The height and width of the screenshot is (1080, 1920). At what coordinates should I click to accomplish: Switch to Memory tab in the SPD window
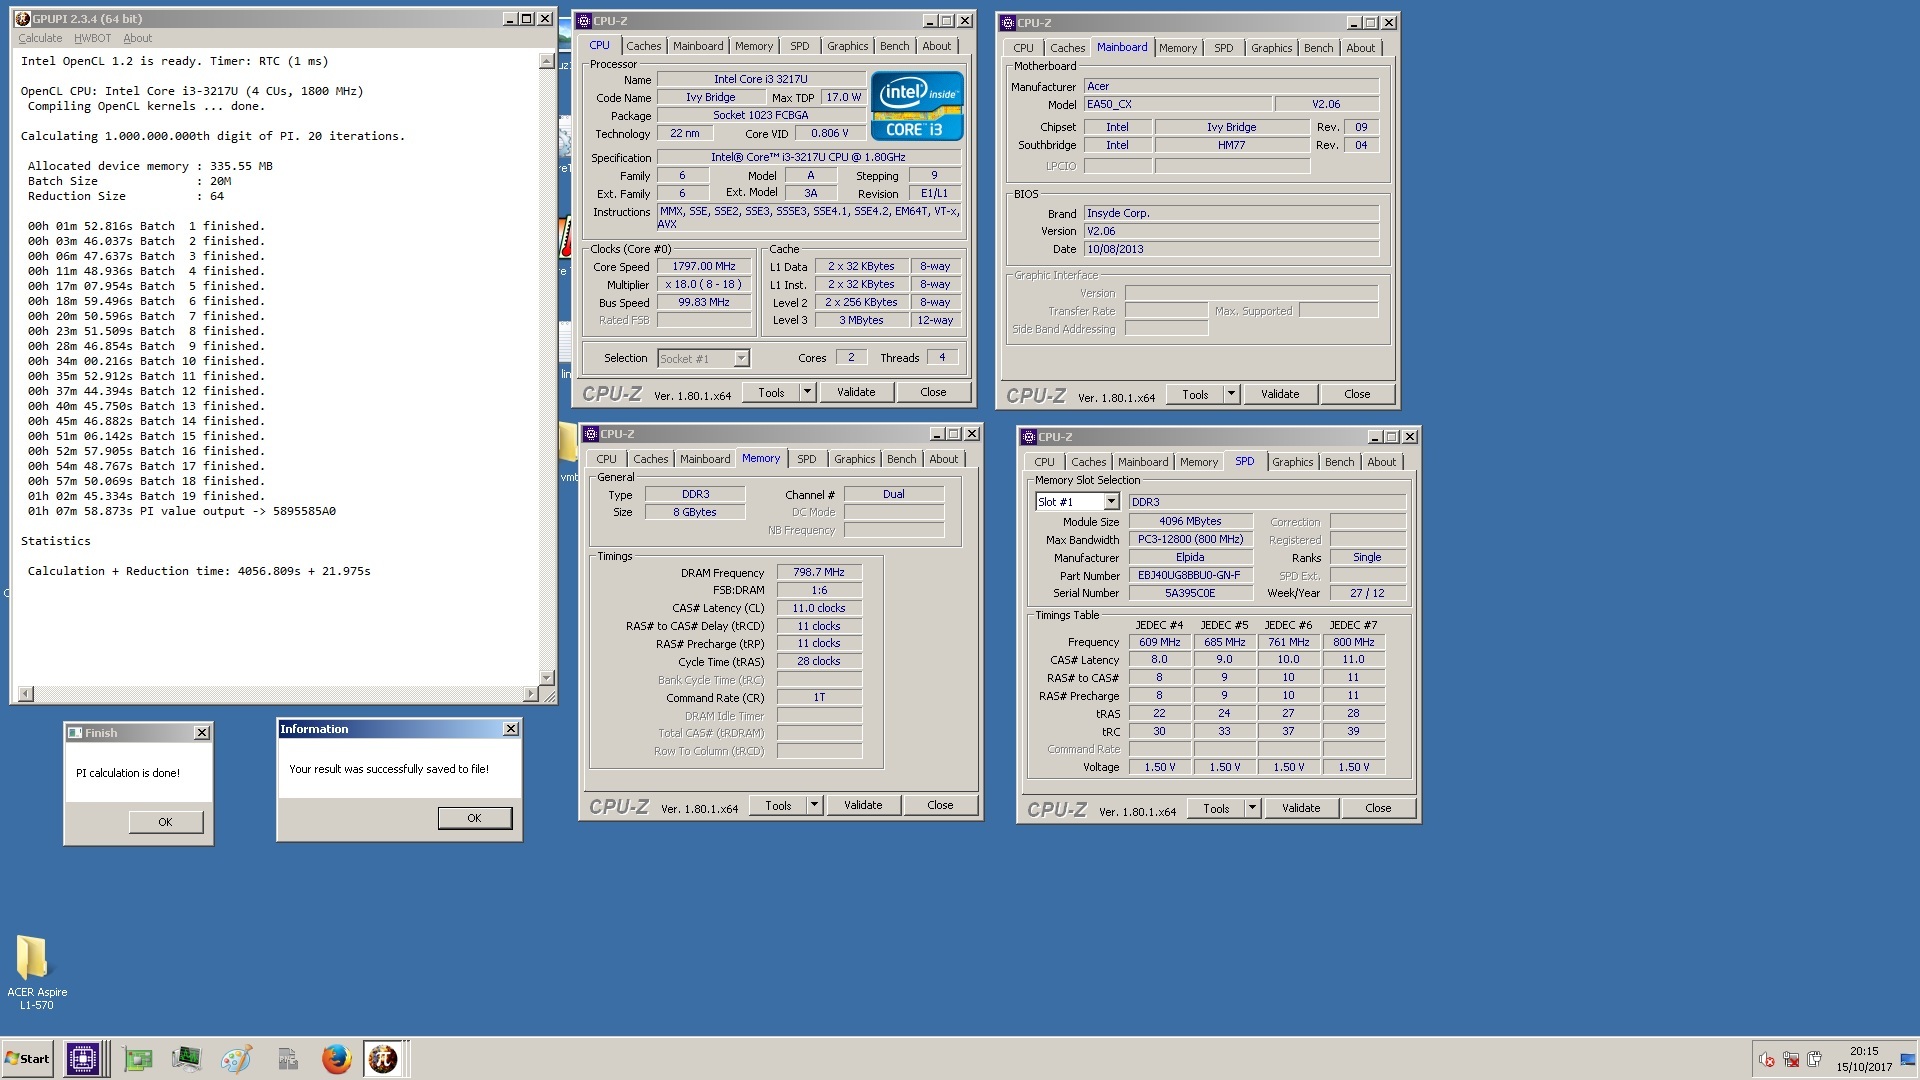coord(1198,462)
